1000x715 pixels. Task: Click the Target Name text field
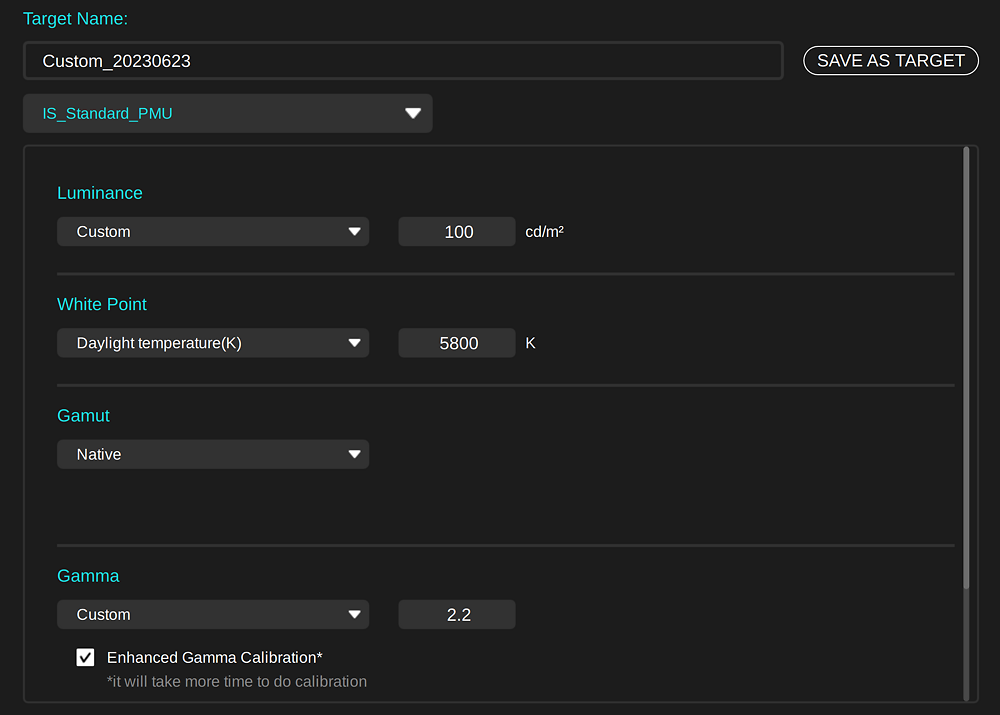coord(402,61)
